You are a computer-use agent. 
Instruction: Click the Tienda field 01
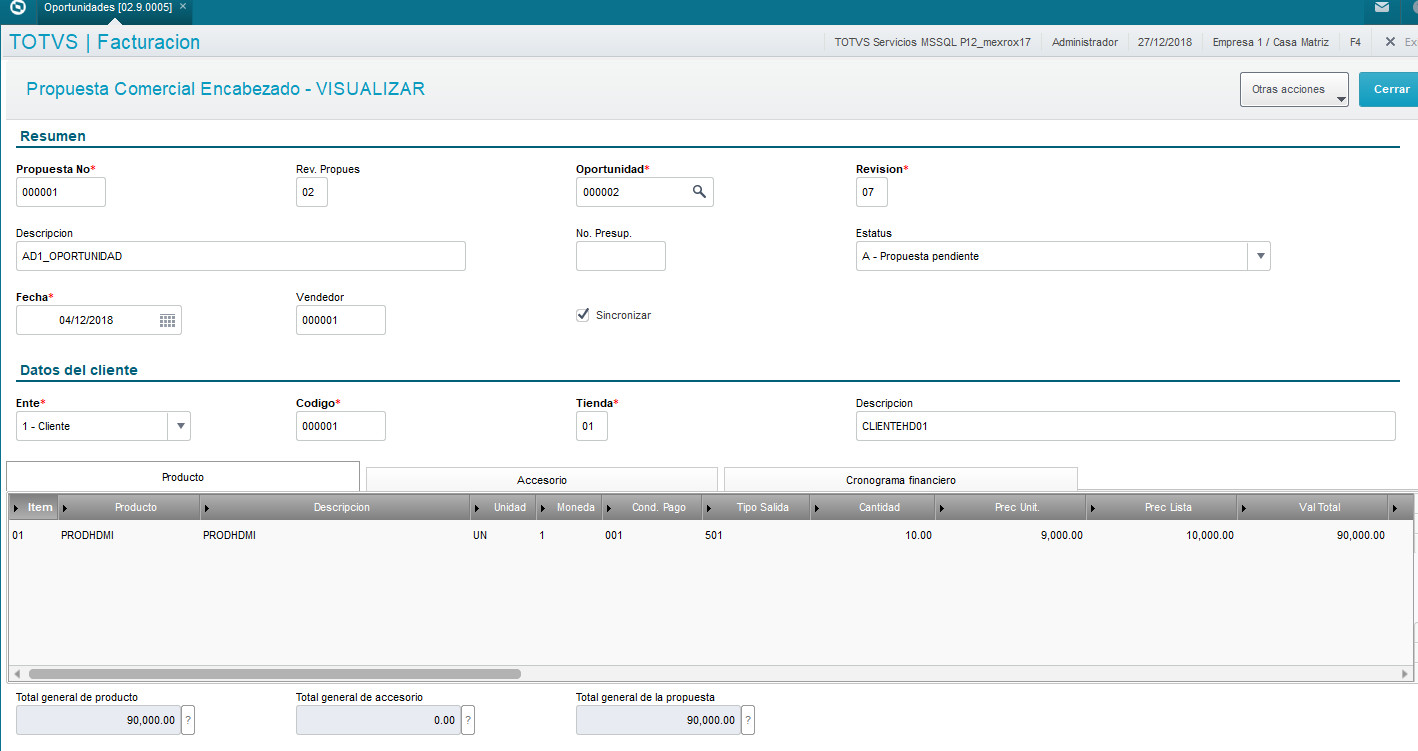592,426
